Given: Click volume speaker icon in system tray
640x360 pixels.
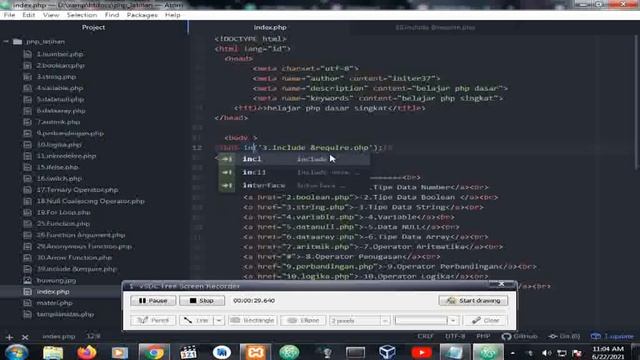Looking at the screenshot, I should tap(546, 353).
